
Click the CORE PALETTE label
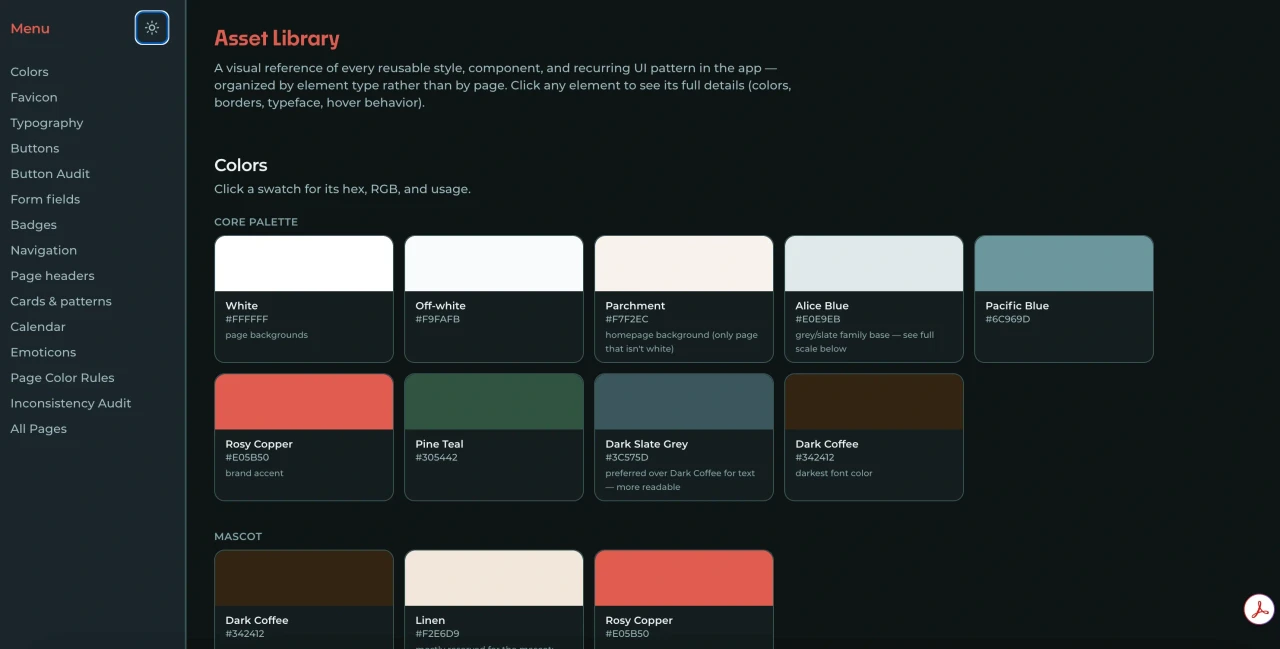coord(256,222)
